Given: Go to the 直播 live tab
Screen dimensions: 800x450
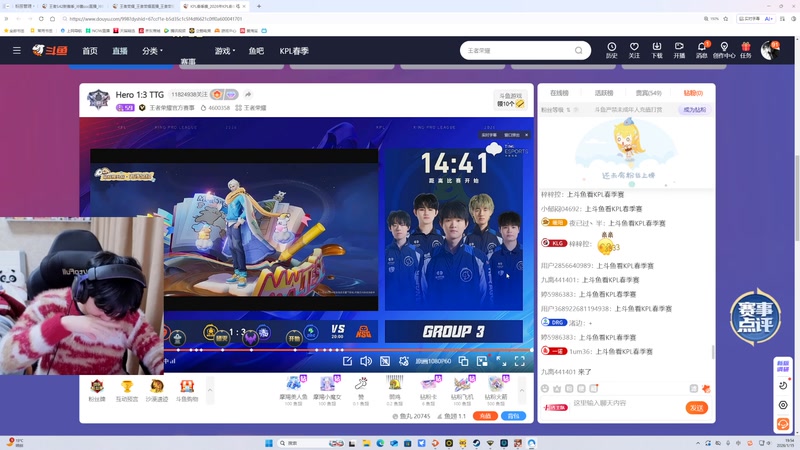Looking at the screenshot, I should click(x=120, y=51).
